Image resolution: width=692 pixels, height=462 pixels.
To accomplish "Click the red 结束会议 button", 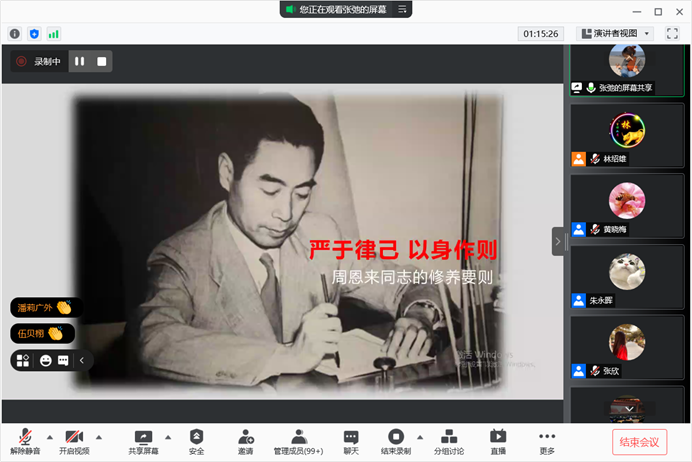I will coord(639,442).
